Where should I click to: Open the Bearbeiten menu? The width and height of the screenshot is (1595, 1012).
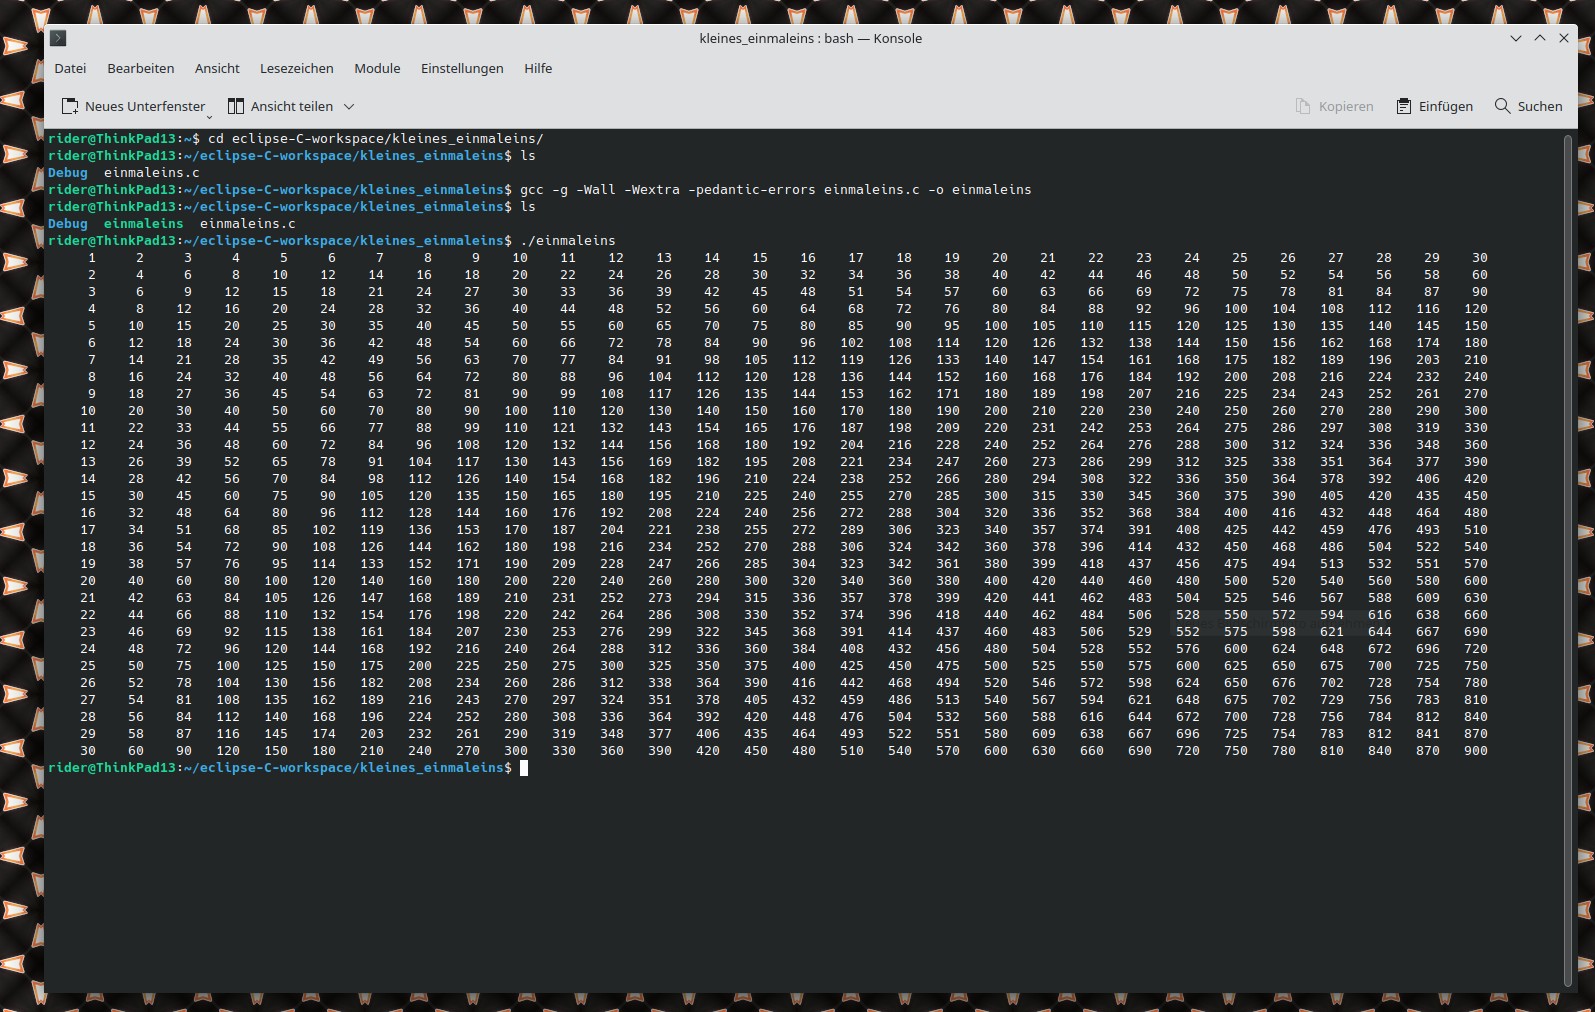click(x=141, y=68)
